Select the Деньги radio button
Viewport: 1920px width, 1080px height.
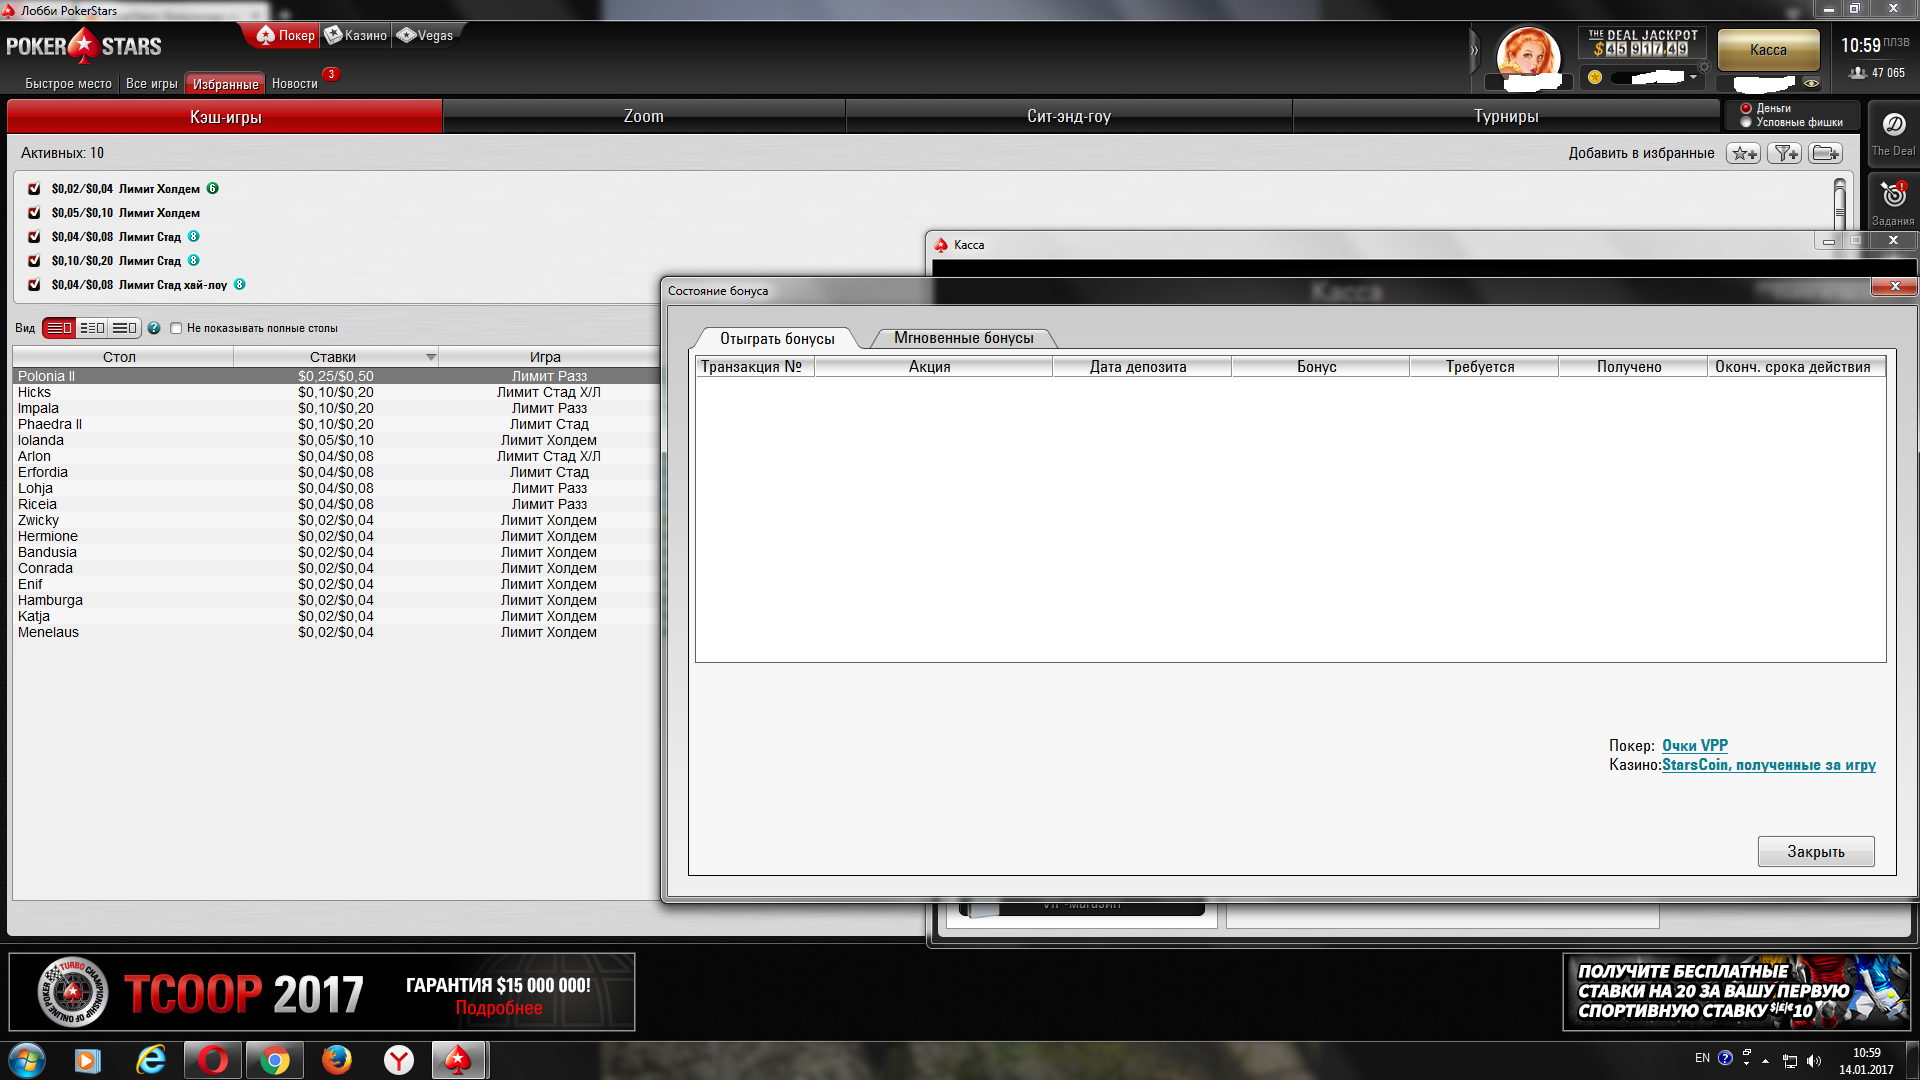click(x=1746, y=108)
